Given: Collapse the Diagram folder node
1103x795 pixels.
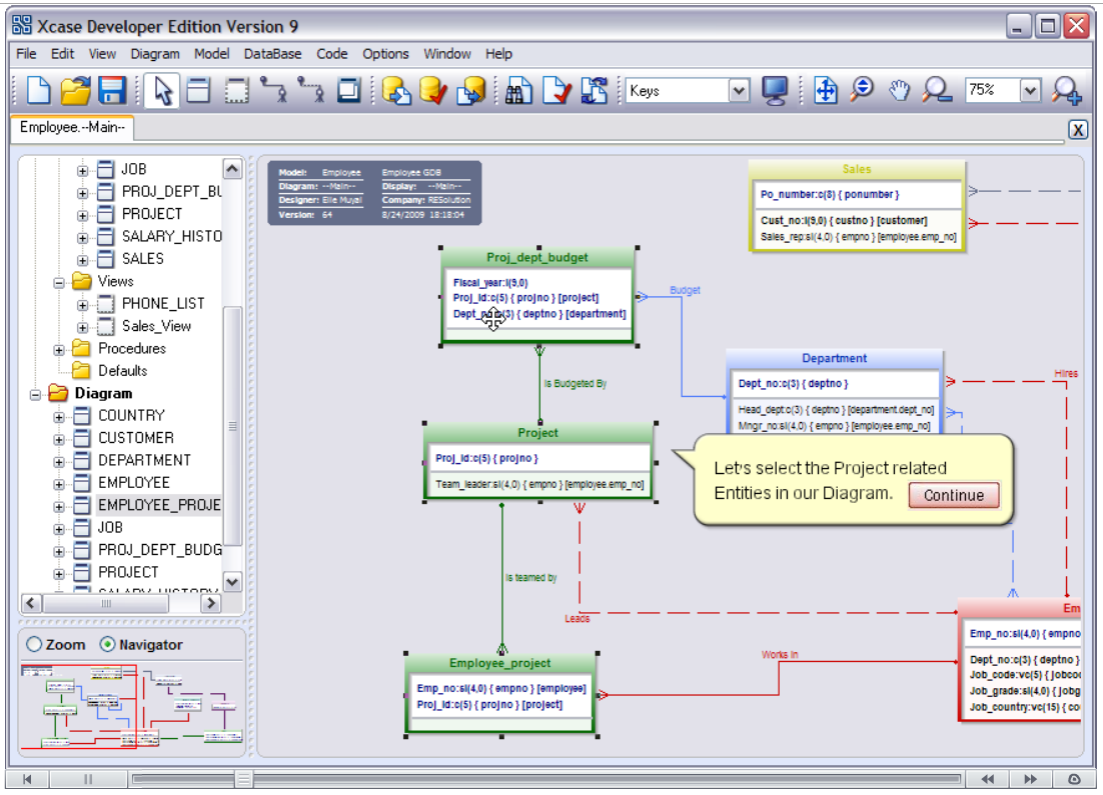Looking at the screenshot, I should (37, 394).
